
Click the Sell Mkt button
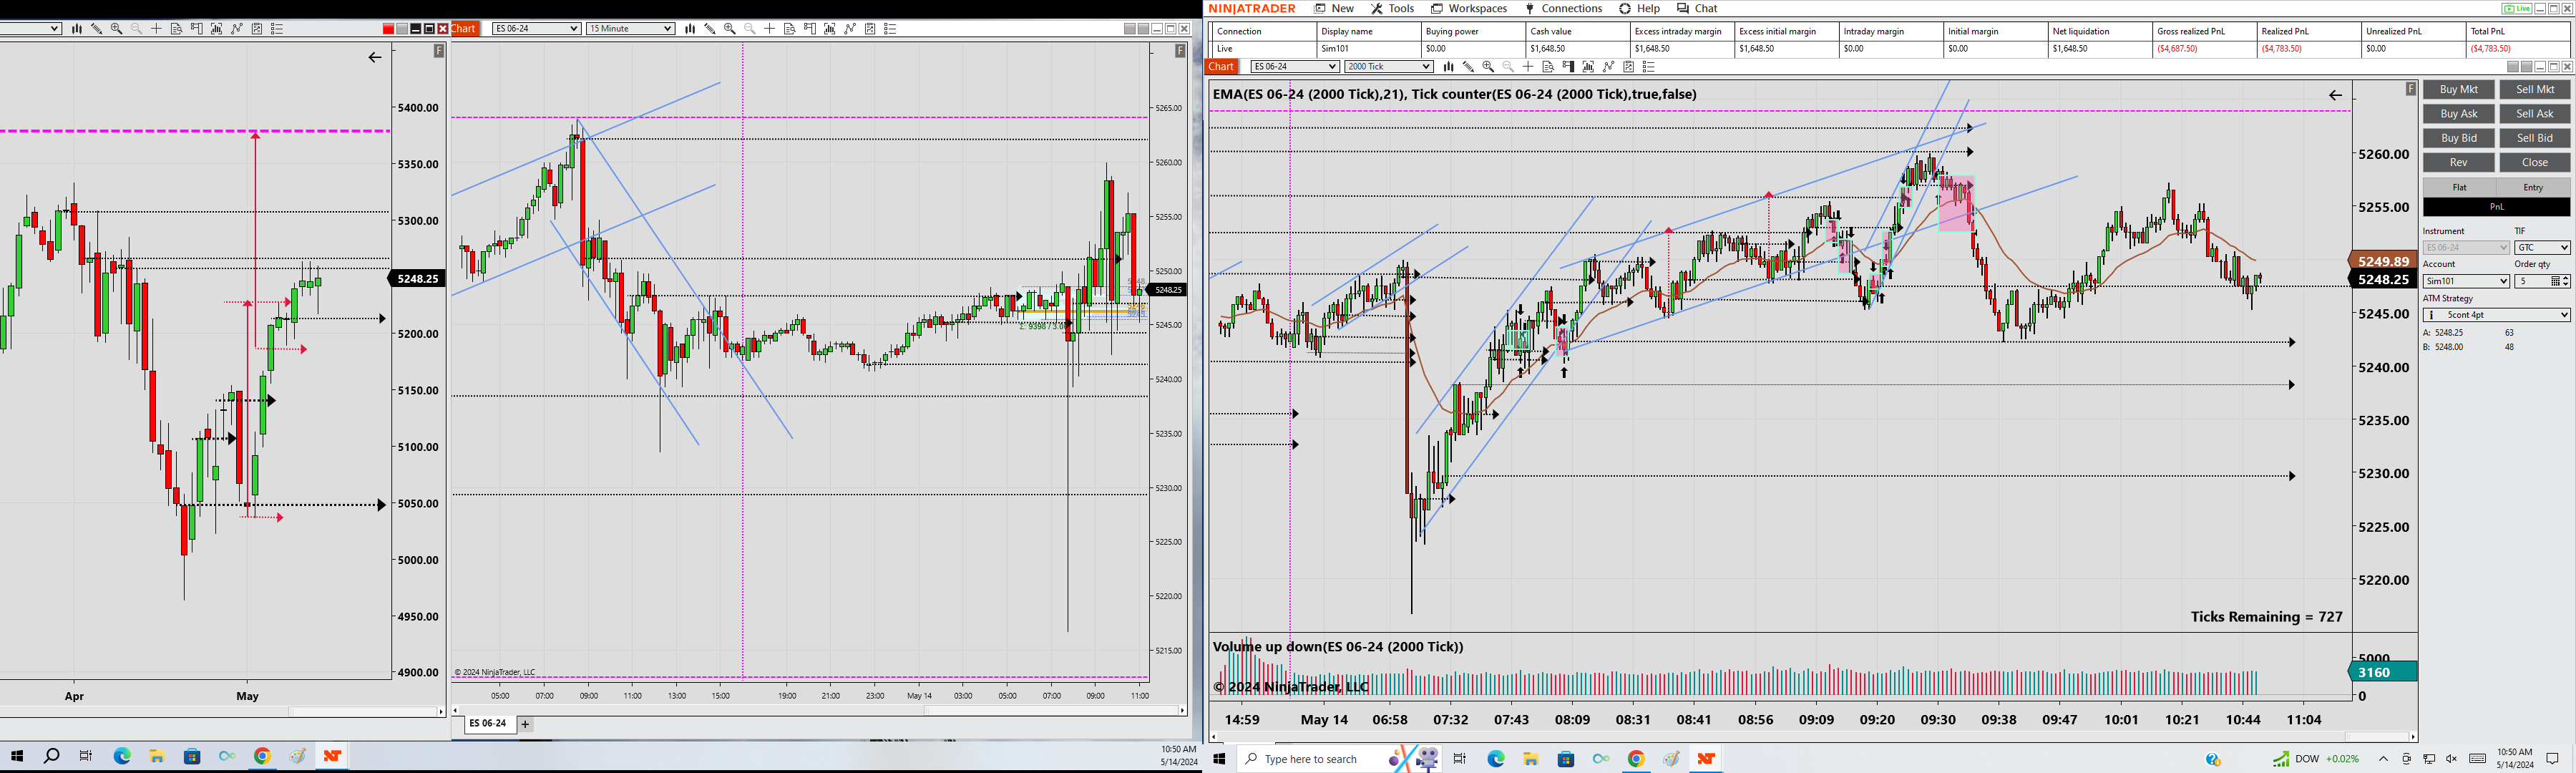tap(2535, 90)
